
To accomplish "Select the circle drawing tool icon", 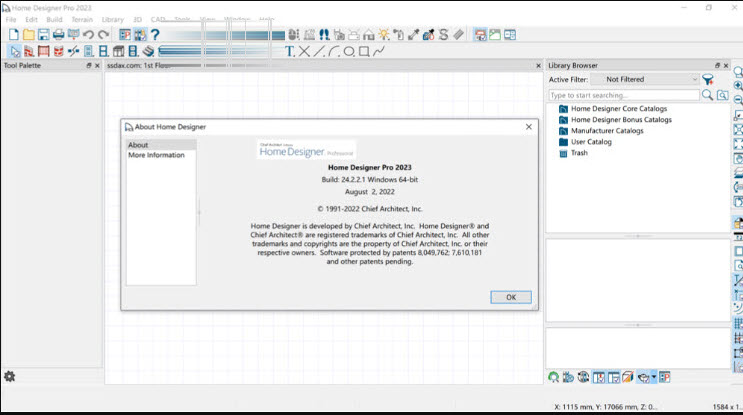I will [348, 51].
